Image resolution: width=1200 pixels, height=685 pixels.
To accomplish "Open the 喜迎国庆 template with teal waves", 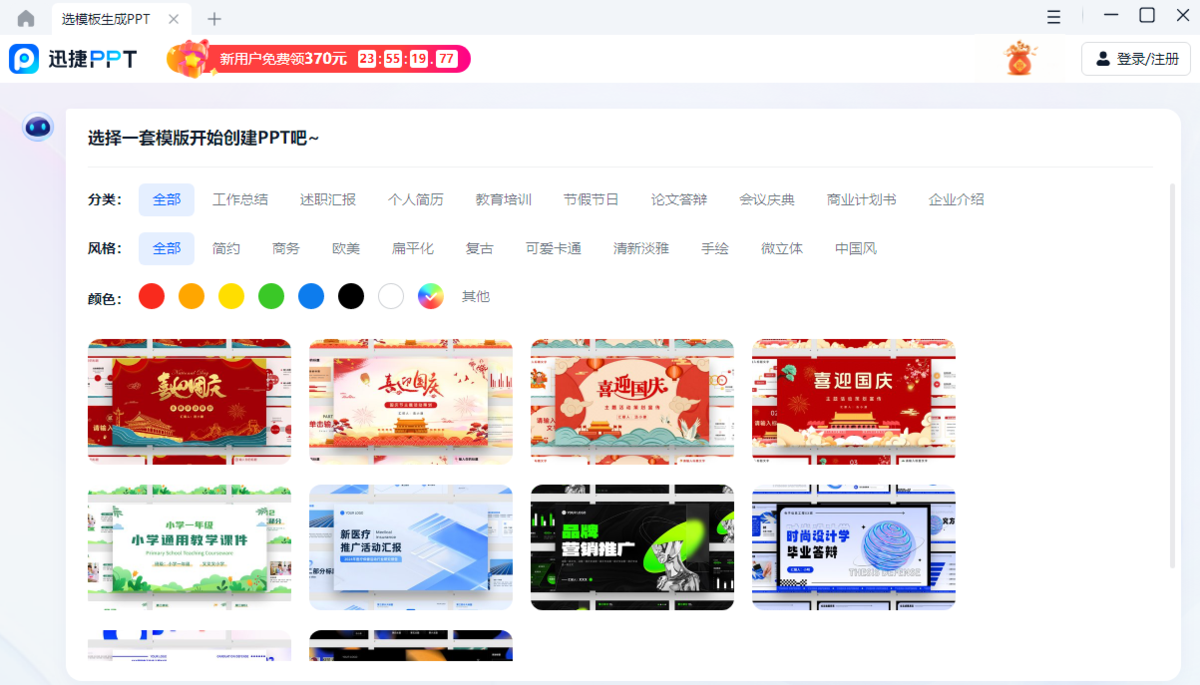I will (x=633, y=401).
